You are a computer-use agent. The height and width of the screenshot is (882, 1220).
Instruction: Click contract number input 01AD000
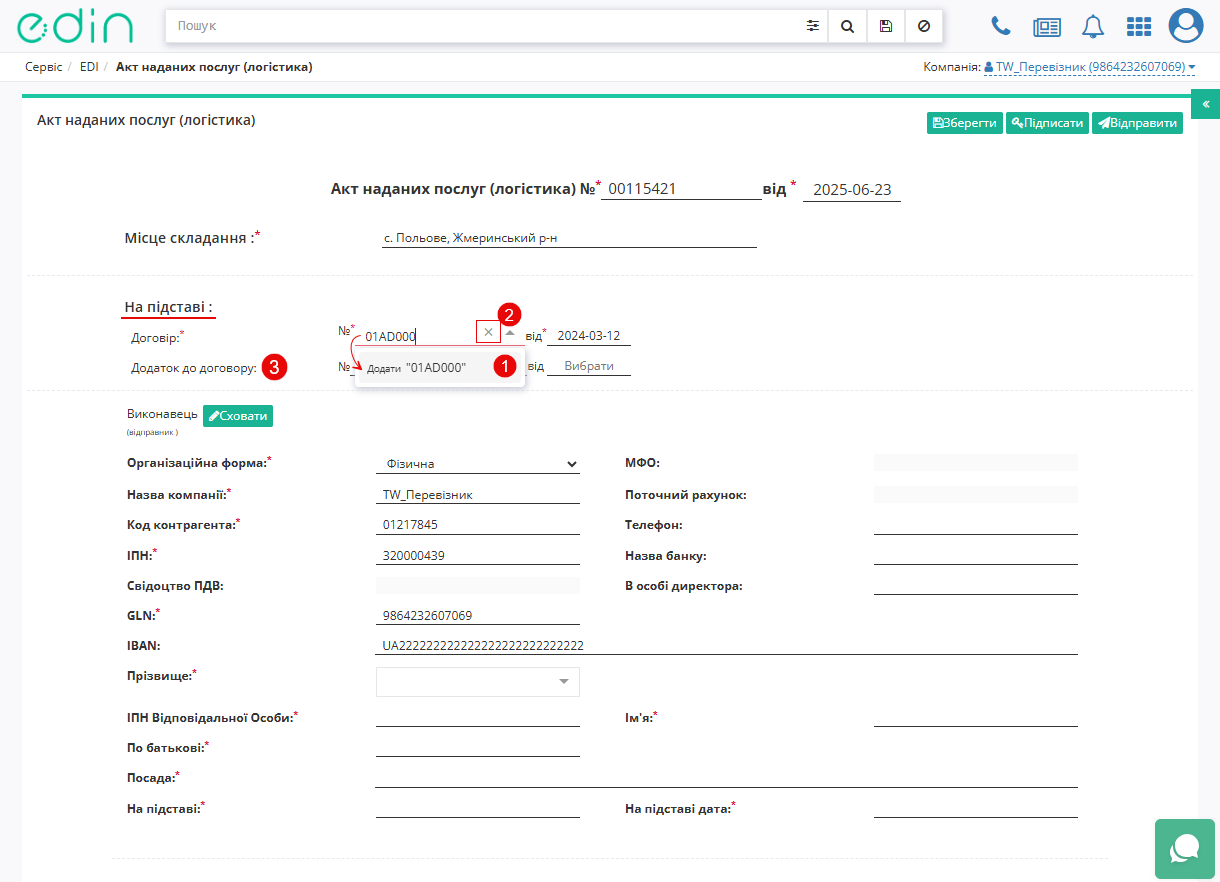pyautogui.click(x=418, y=336)
